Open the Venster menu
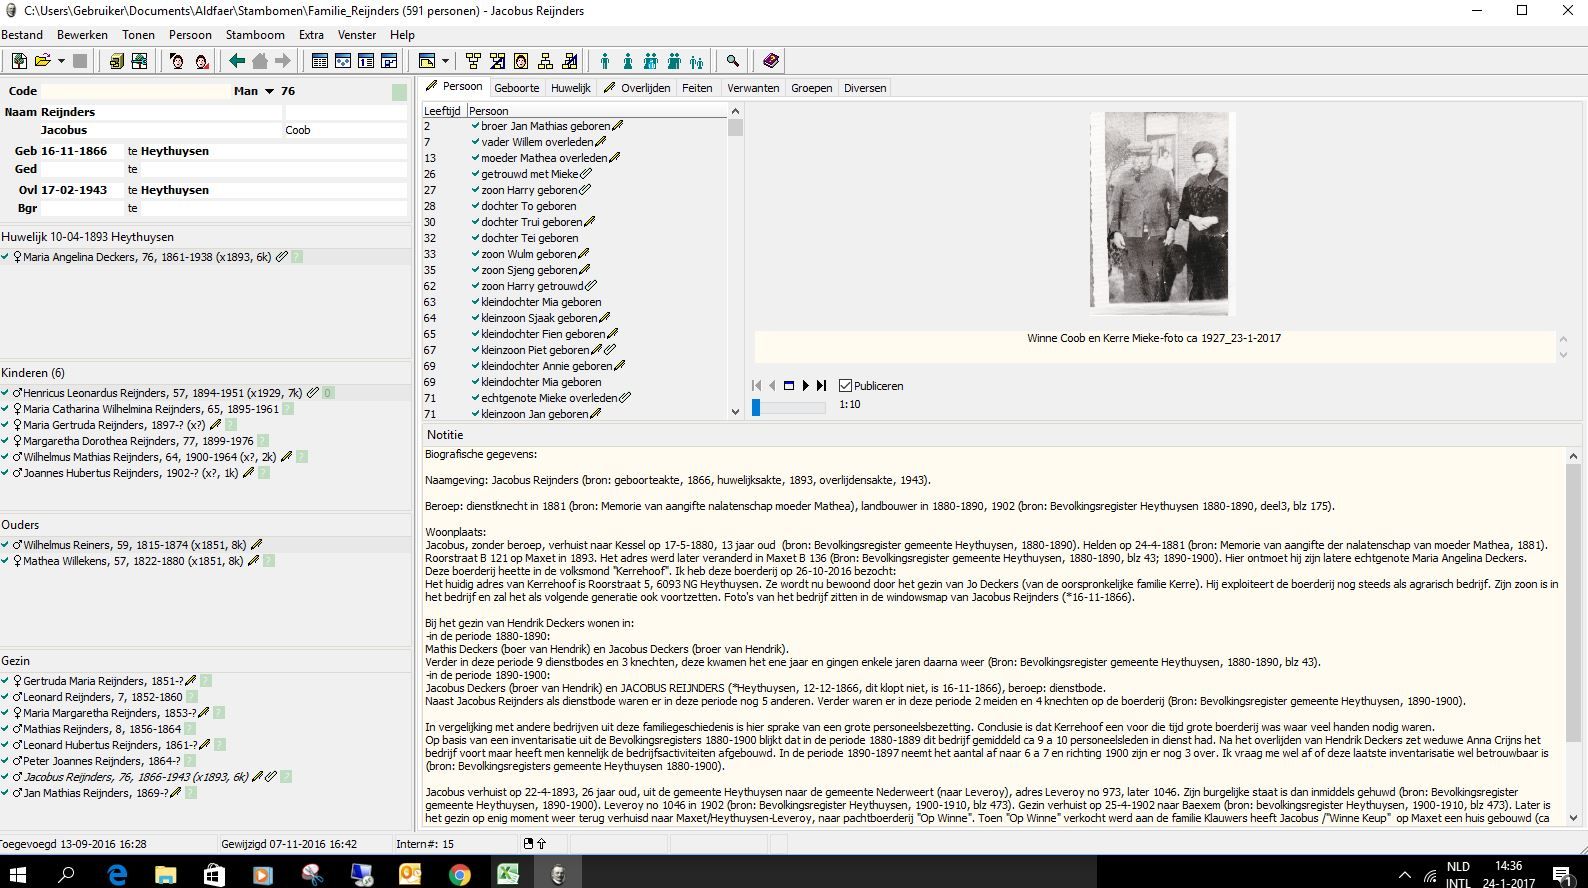This screenshot has width=1588, height=888. point(357,34)
